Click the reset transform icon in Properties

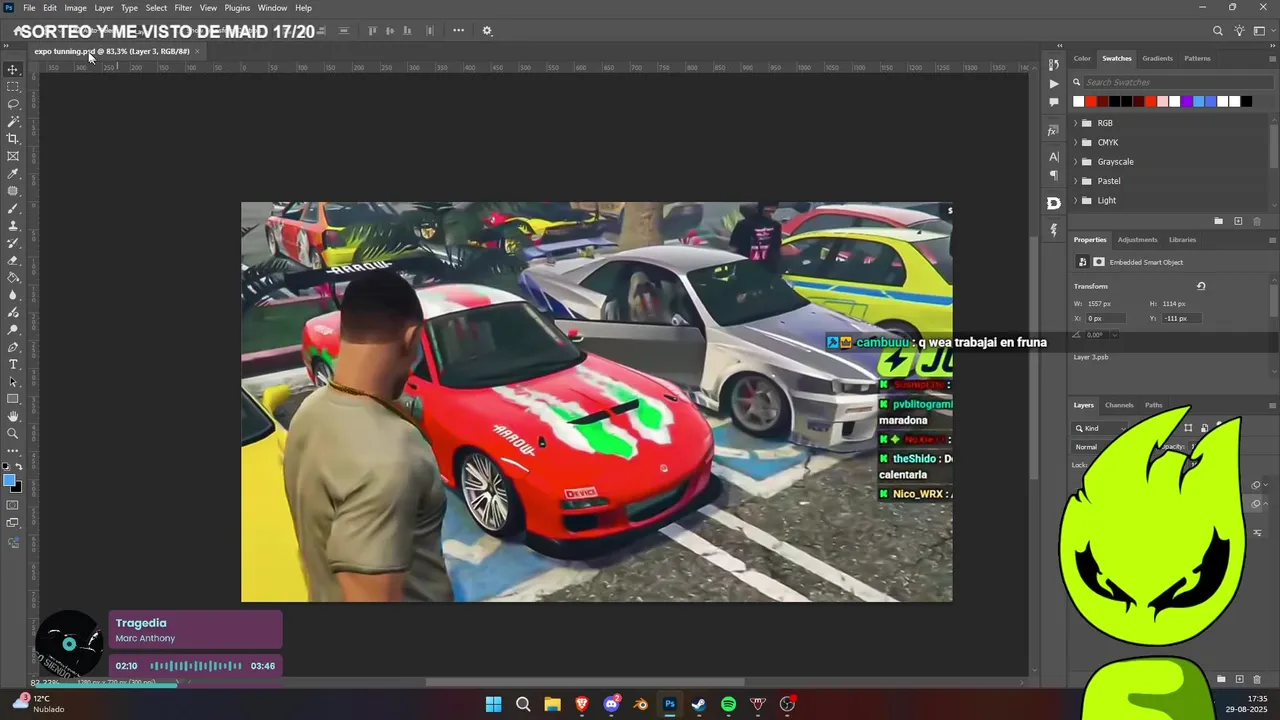tap(1201, 286)
